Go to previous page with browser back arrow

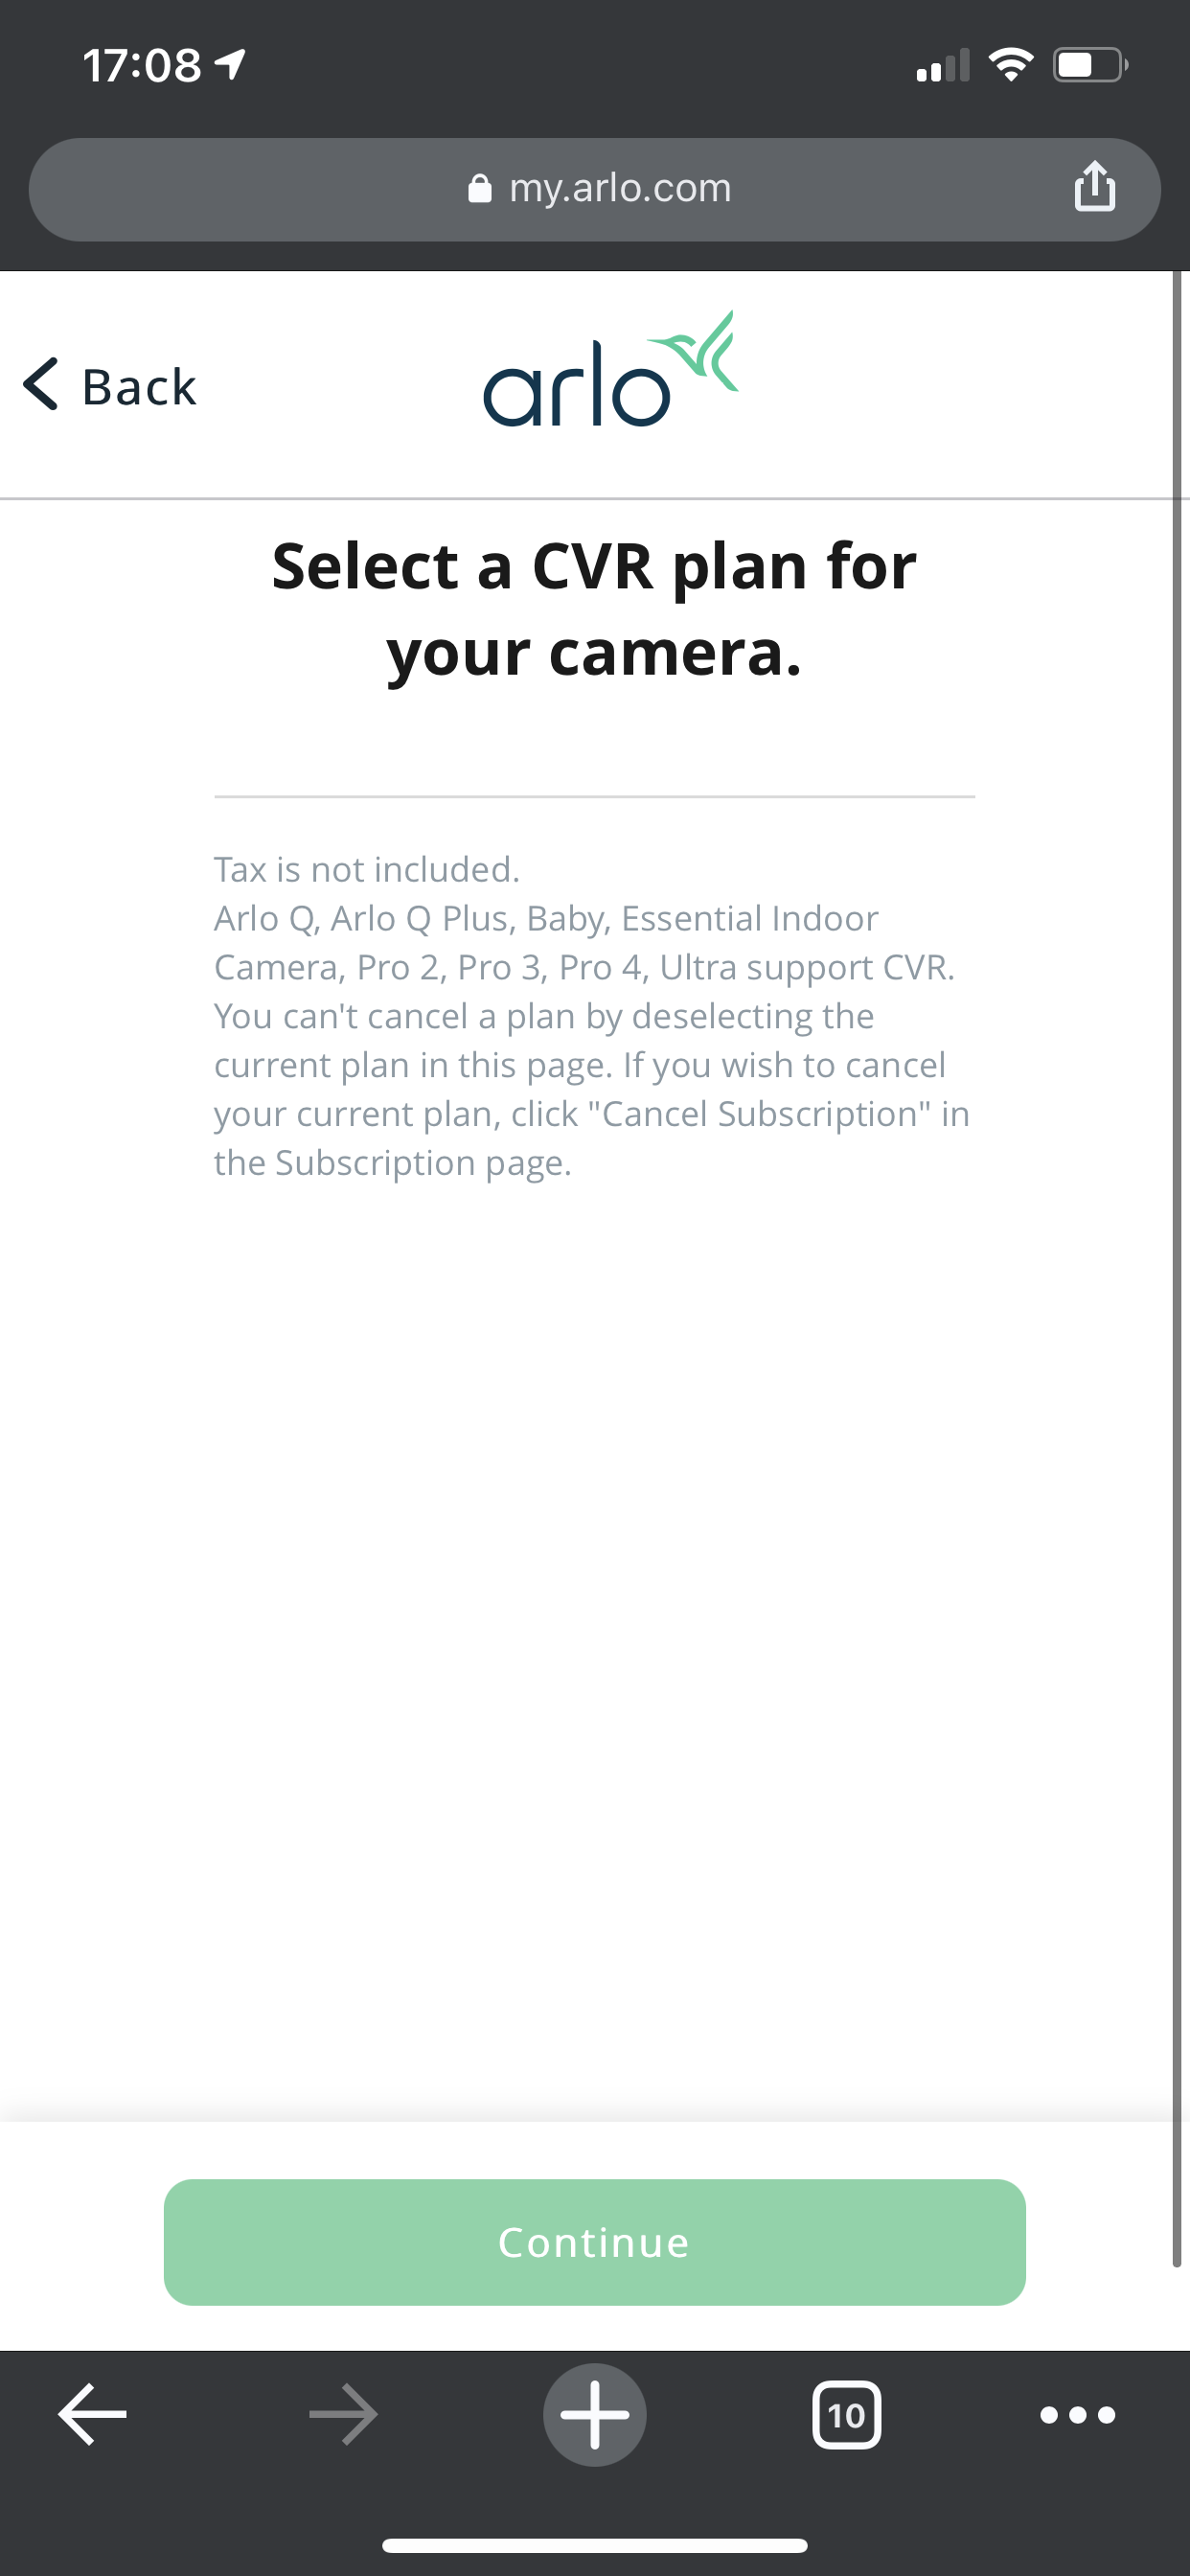coord(93,2414)
